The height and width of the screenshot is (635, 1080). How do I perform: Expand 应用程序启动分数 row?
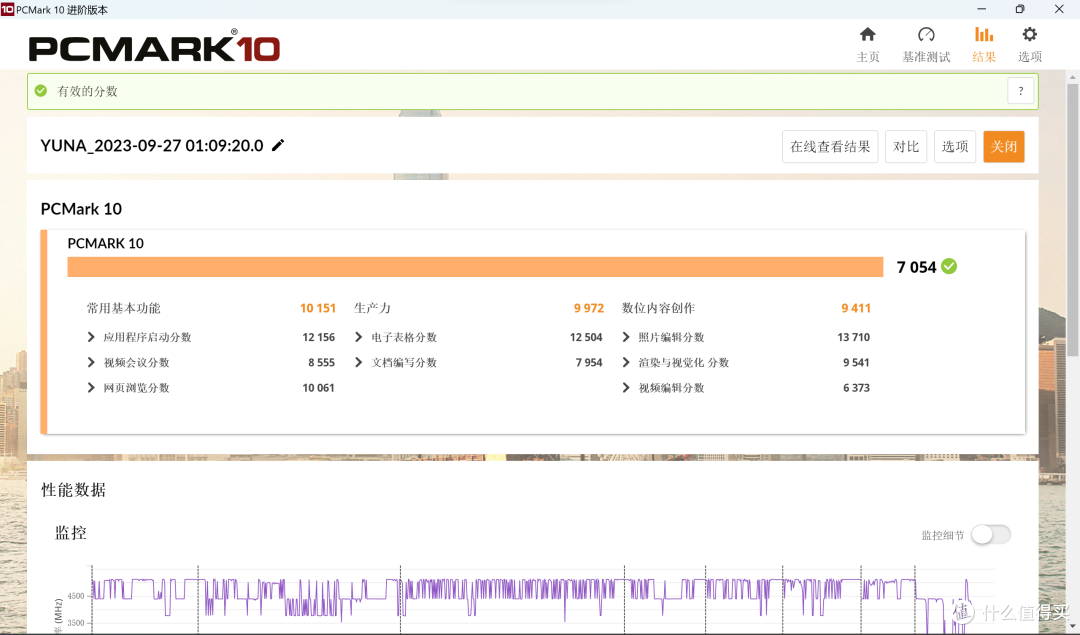[x=91, y=337]
